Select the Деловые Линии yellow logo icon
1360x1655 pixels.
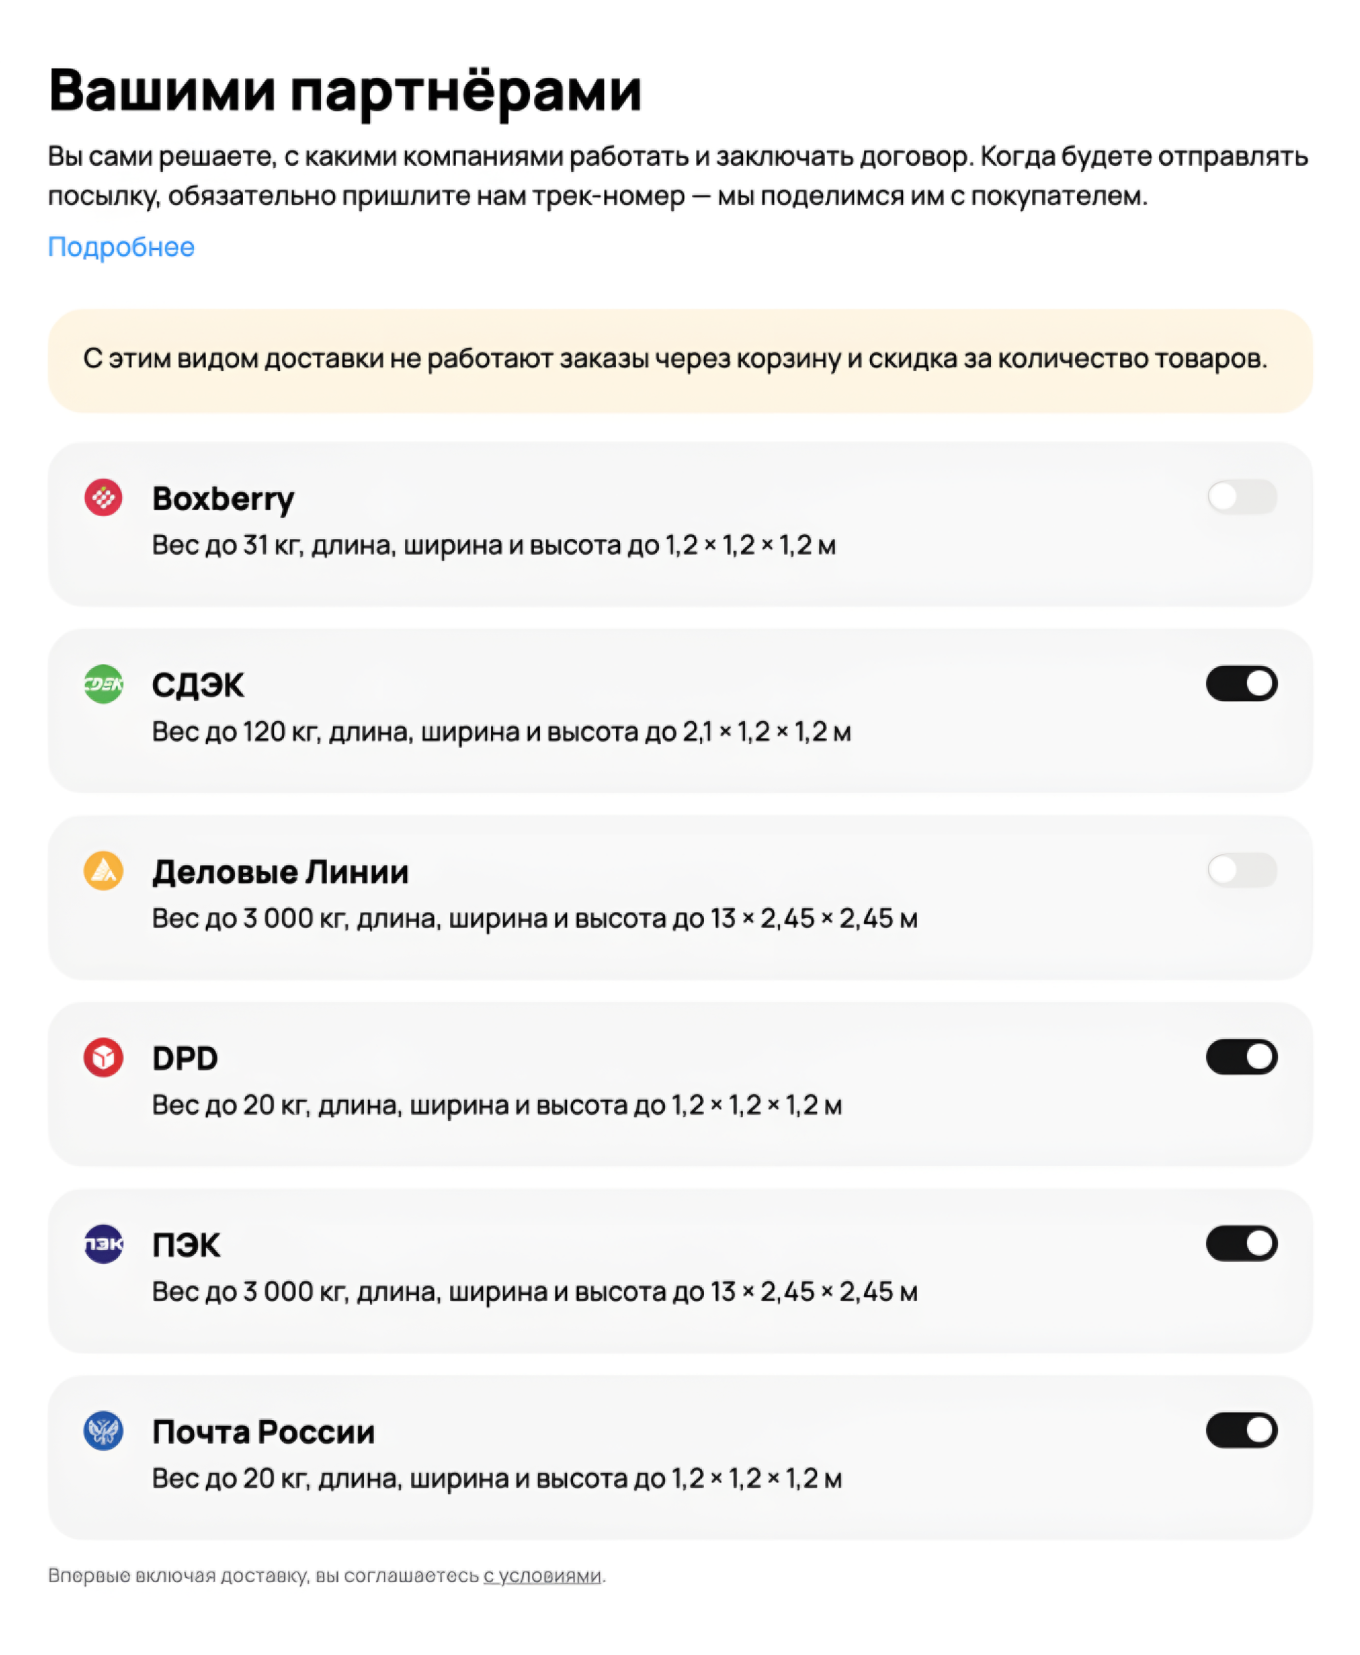102,870
